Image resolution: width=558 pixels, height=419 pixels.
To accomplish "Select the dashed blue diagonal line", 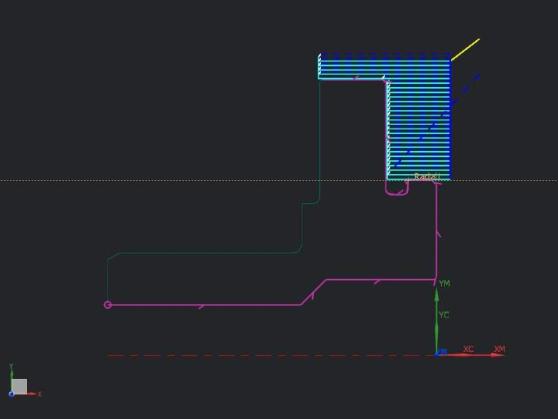I will [x=437, y=121].
